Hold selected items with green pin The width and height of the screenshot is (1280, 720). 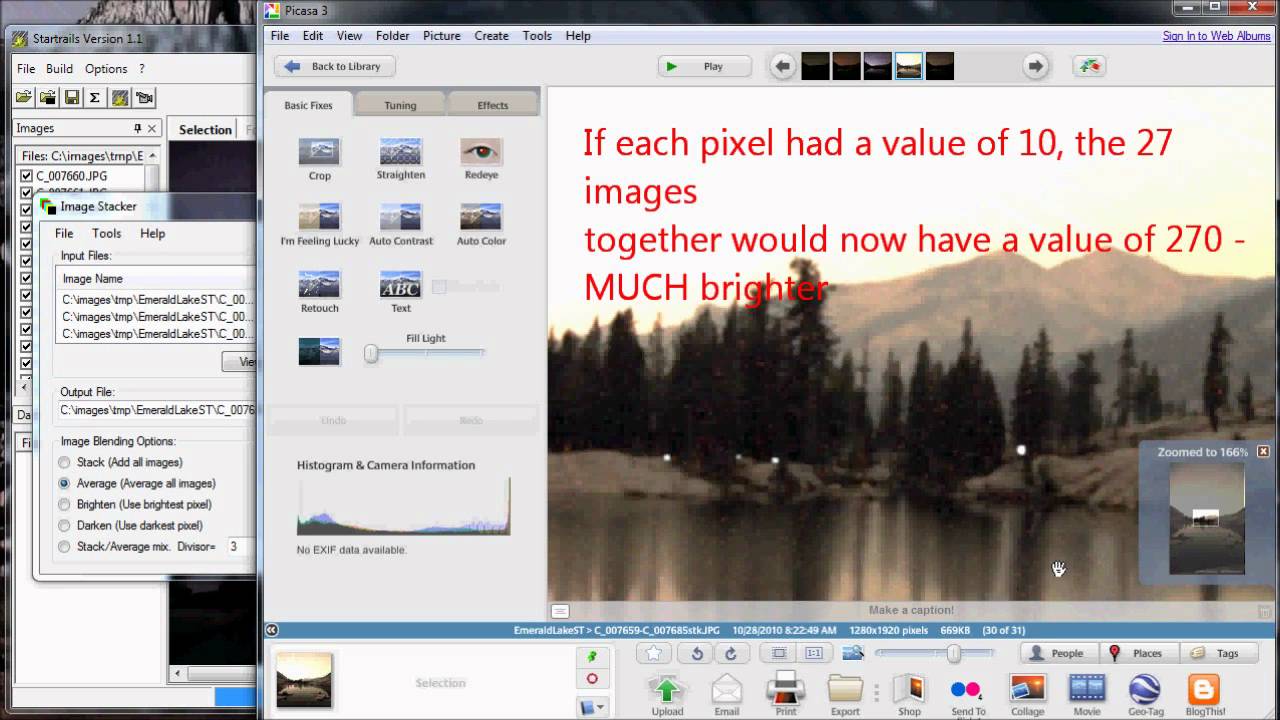click(592, 657)
